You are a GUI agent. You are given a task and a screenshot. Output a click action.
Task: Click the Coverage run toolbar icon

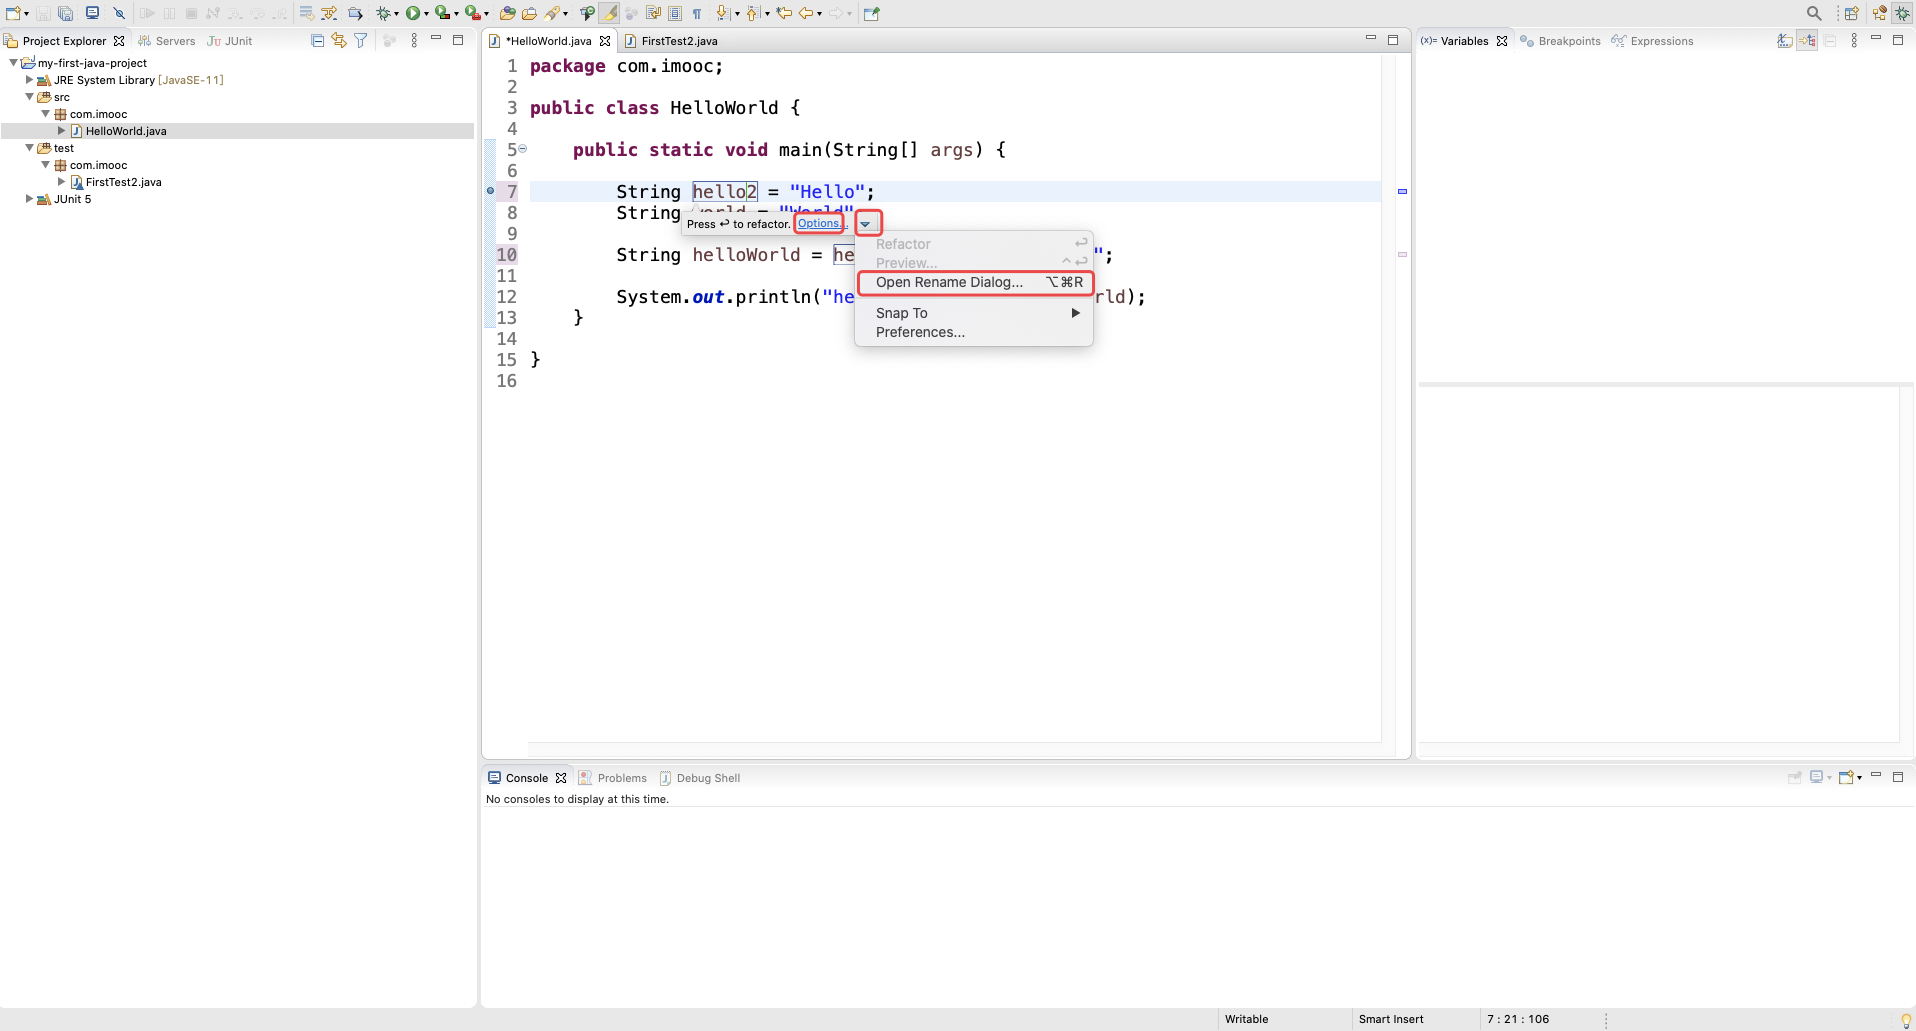click(442, 13)
